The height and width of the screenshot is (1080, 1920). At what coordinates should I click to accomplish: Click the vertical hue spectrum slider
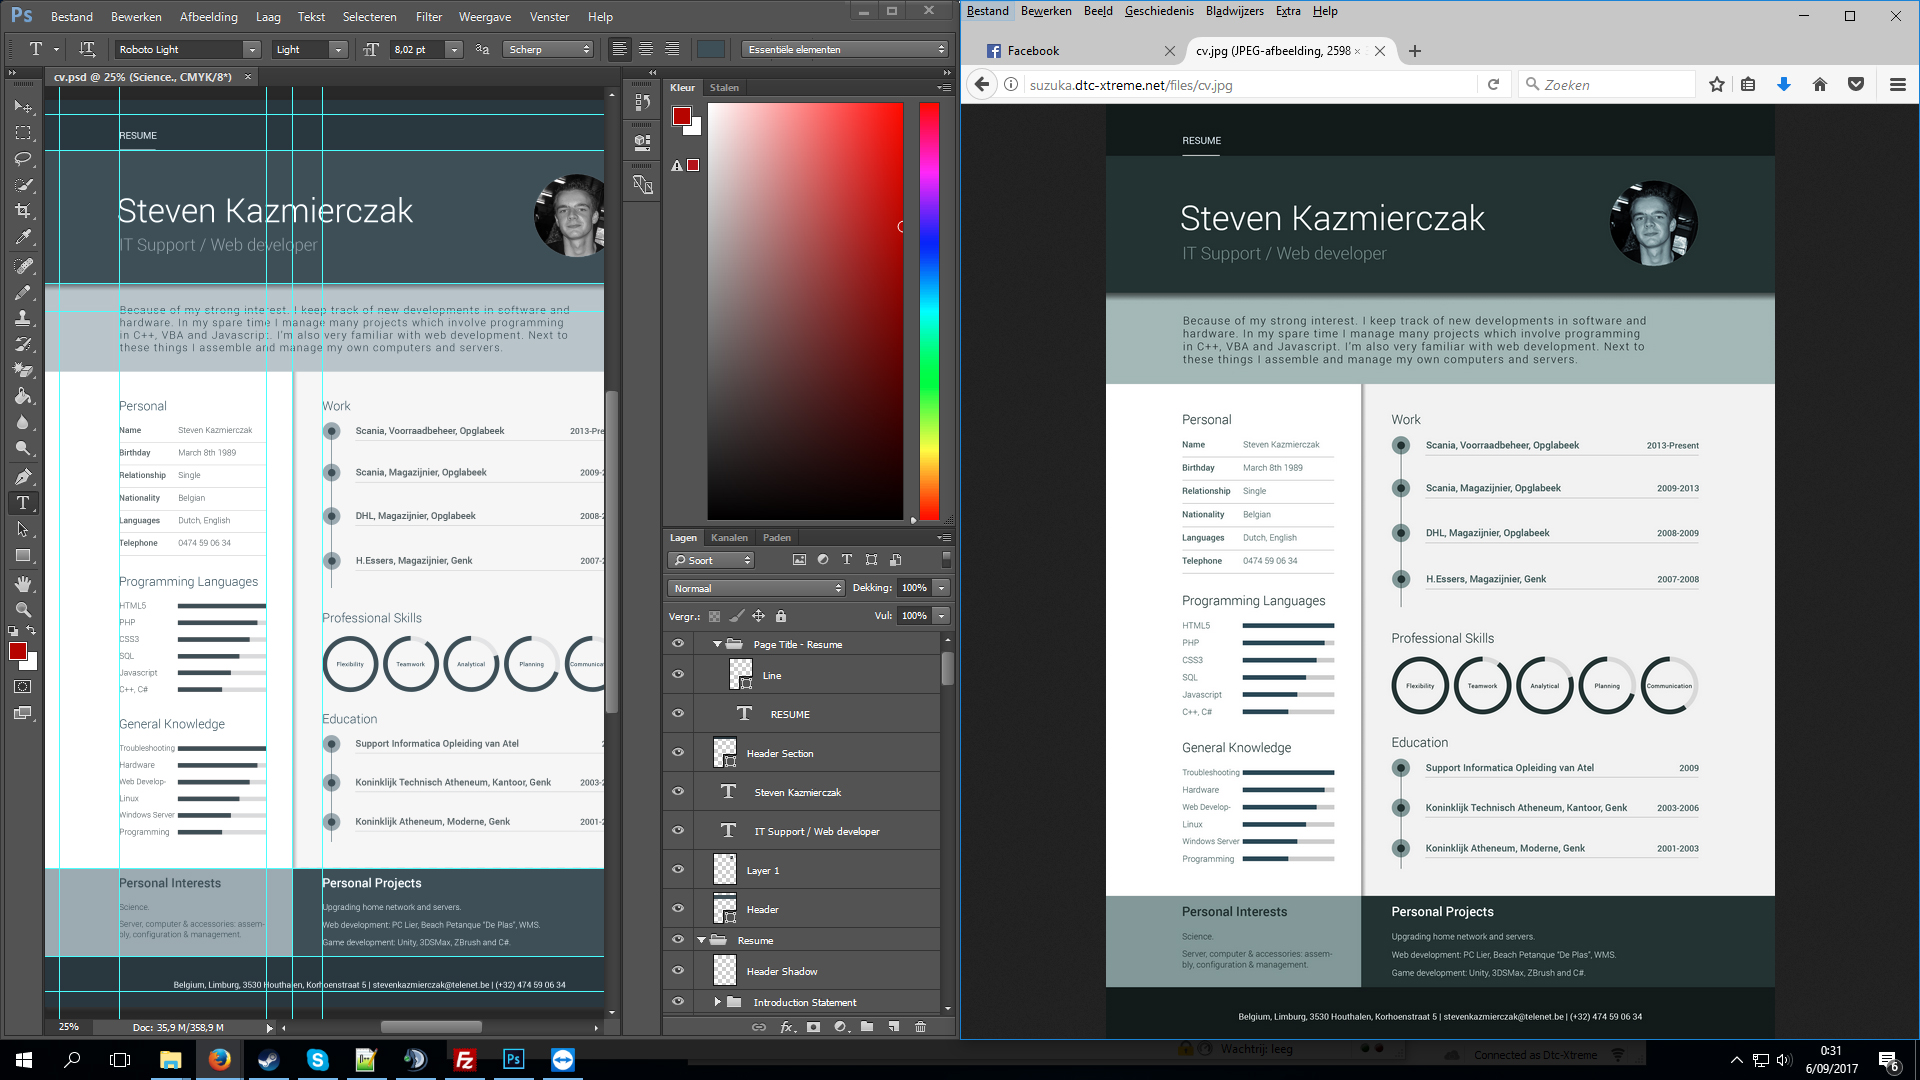pyautogui.click(x=929, y=310)
